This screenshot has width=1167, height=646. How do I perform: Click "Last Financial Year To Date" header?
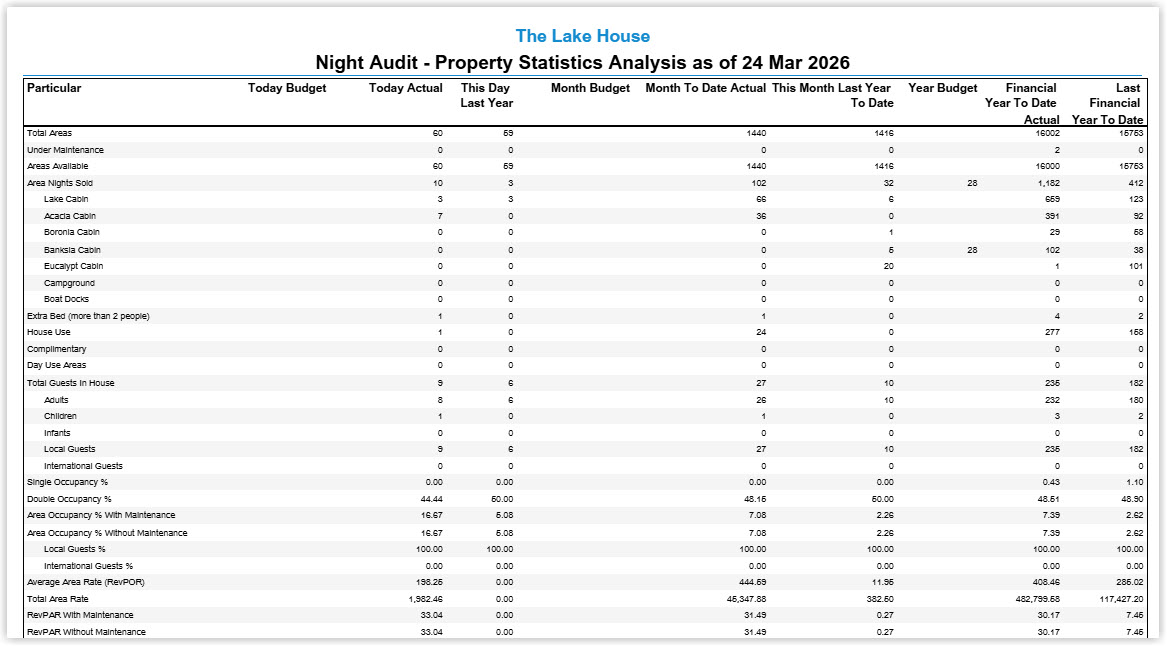point(1107,103)
